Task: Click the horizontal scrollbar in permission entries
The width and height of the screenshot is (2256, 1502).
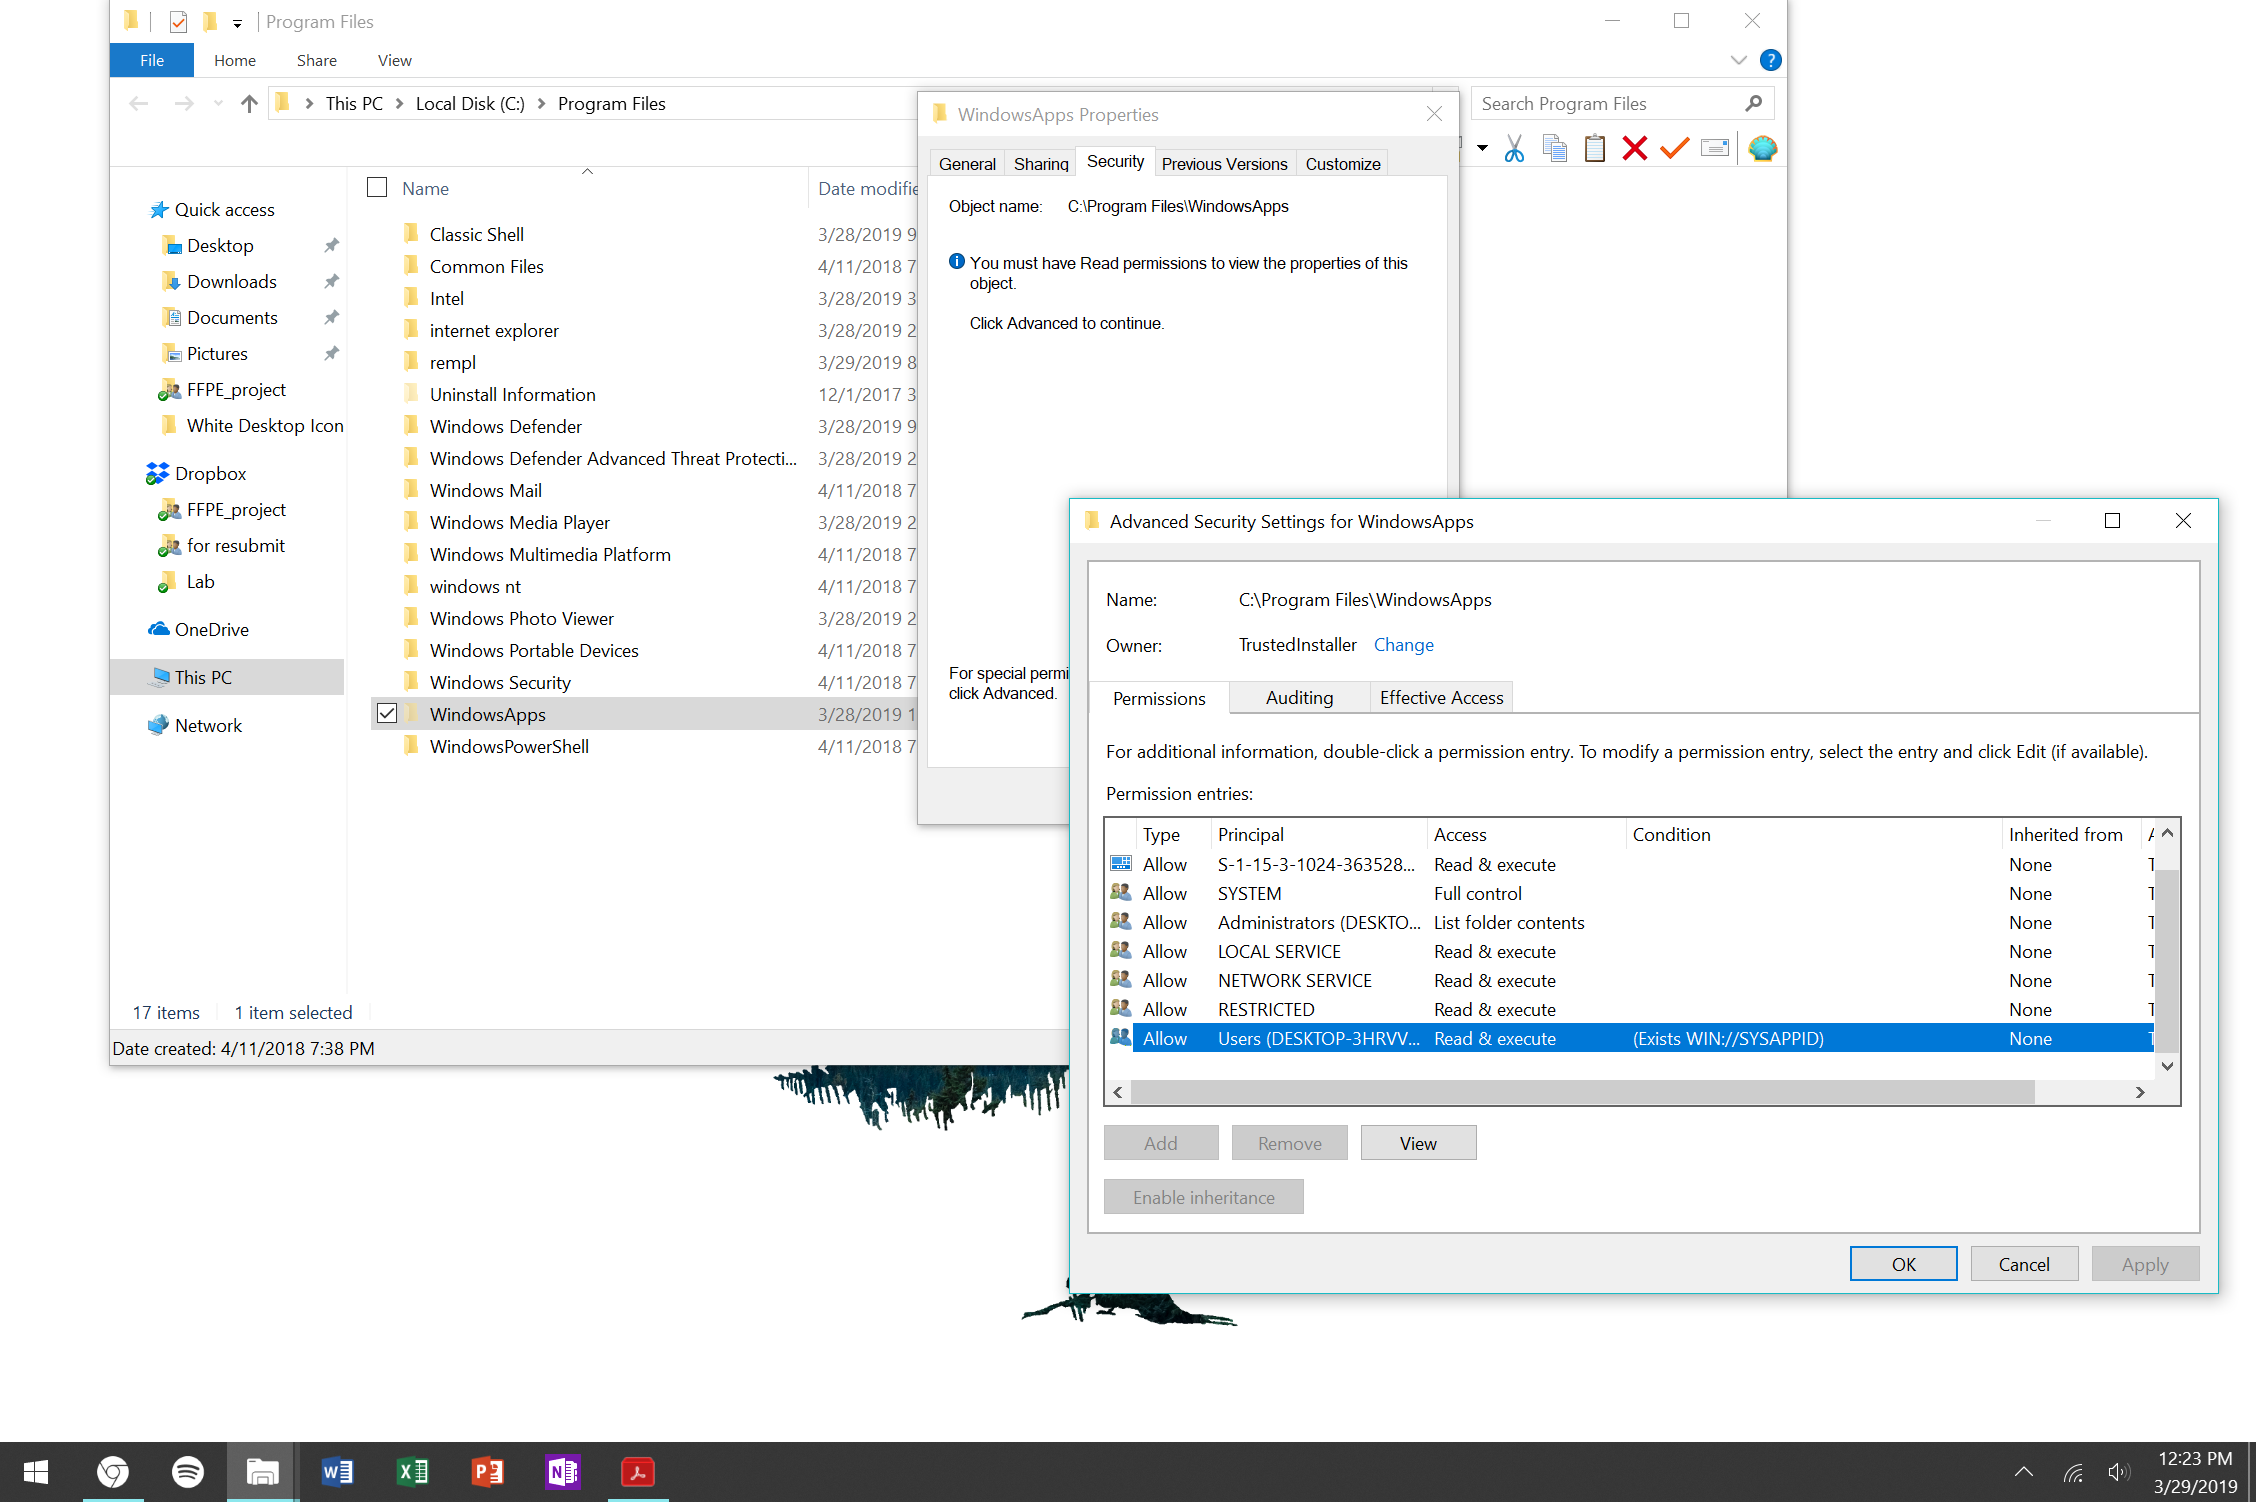Action: click(1580, 1092)
